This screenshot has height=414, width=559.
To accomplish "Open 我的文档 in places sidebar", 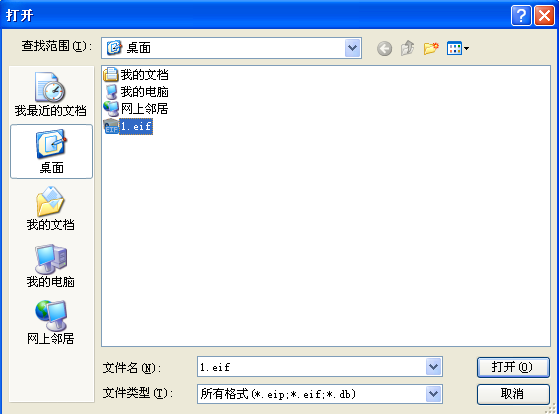I will pyautogui.click(x=51, y=209).
